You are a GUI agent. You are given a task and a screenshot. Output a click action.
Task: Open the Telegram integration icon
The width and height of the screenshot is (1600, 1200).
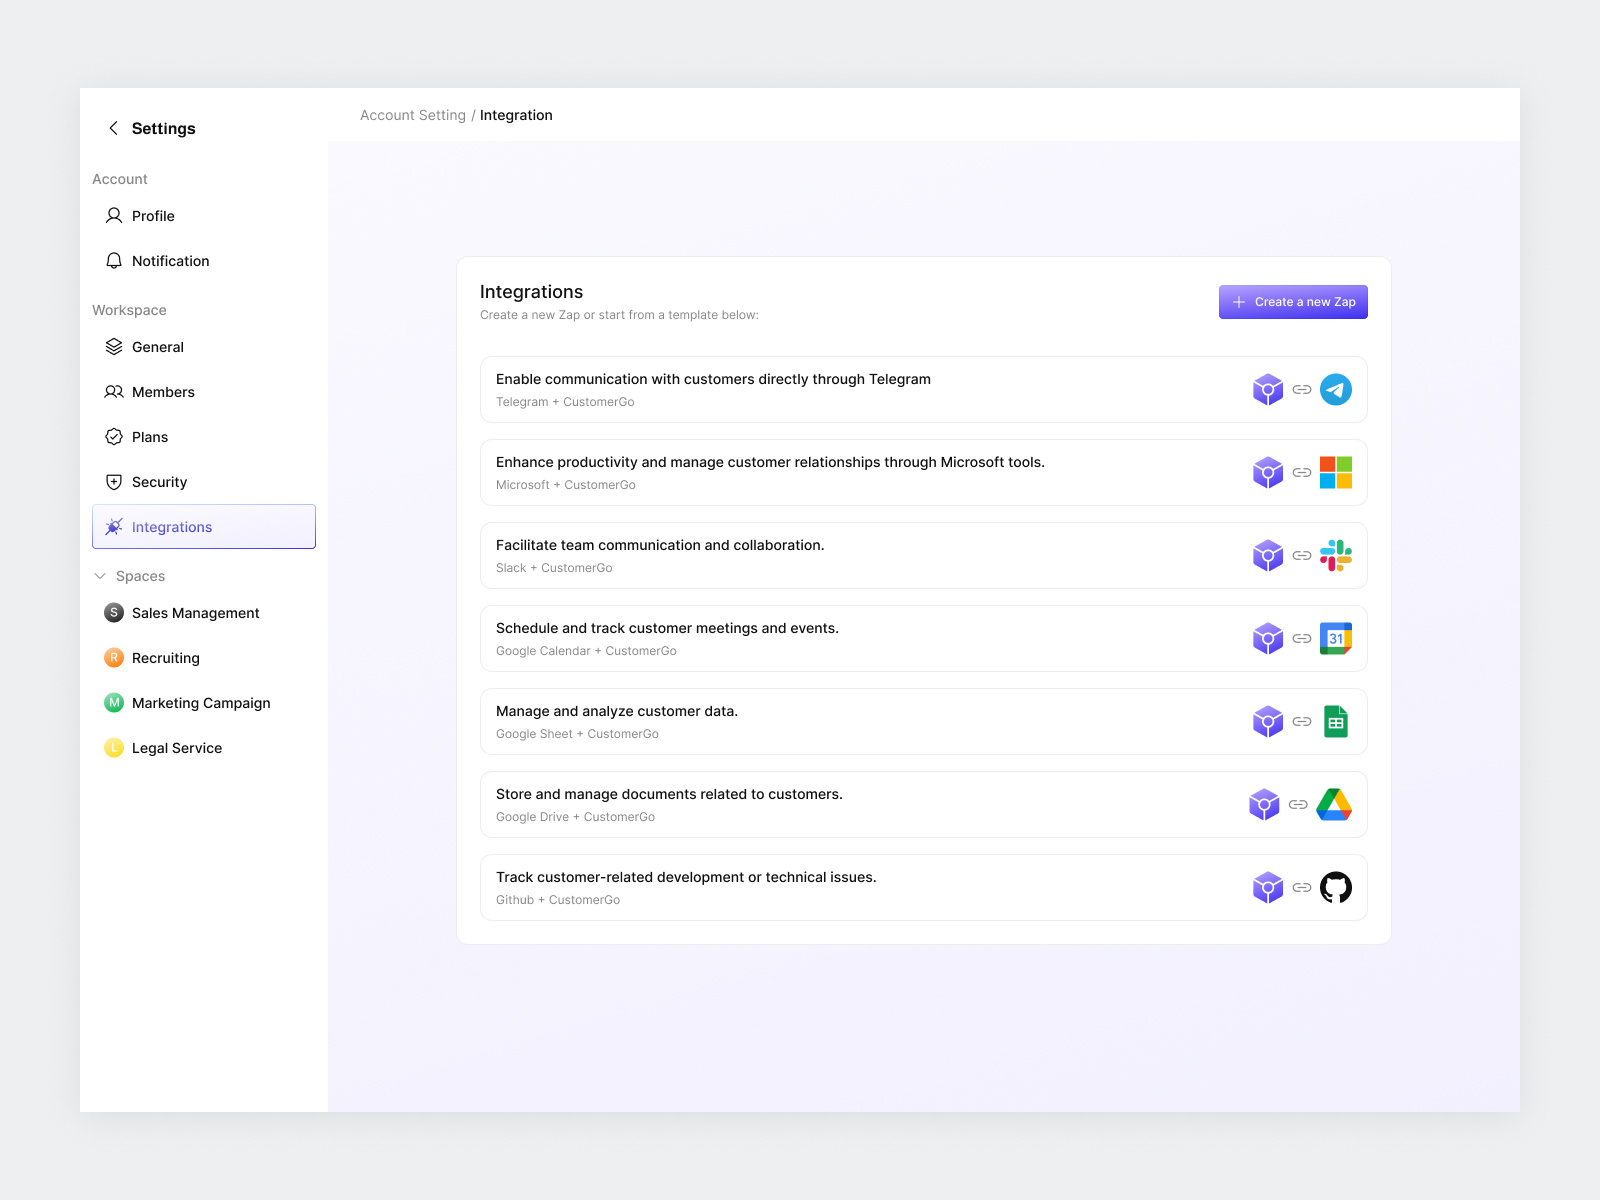click(x=1337, y=389)
